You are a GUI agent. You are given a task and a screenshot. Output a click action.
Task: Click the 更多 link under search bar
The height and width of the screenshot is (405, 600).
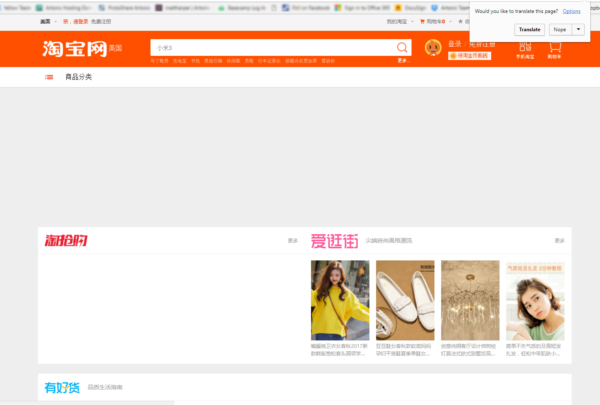403,60
